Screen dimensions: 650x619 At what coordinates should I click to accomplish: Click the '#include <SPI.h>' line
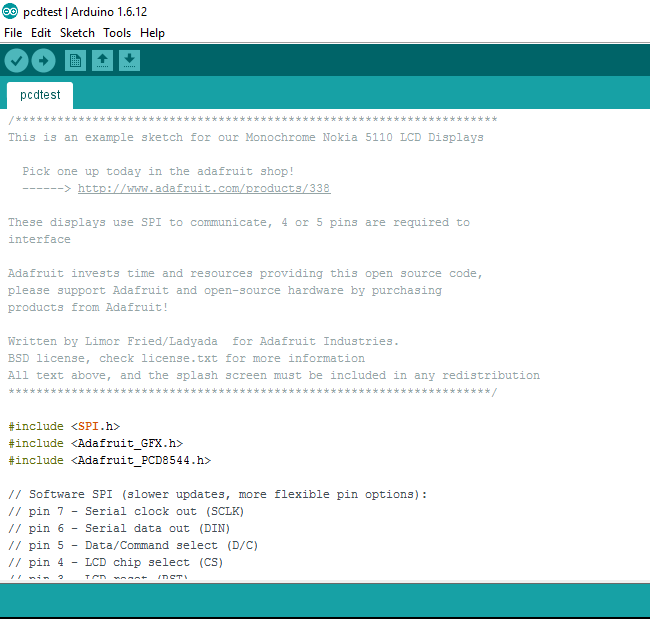coord(64,426)
